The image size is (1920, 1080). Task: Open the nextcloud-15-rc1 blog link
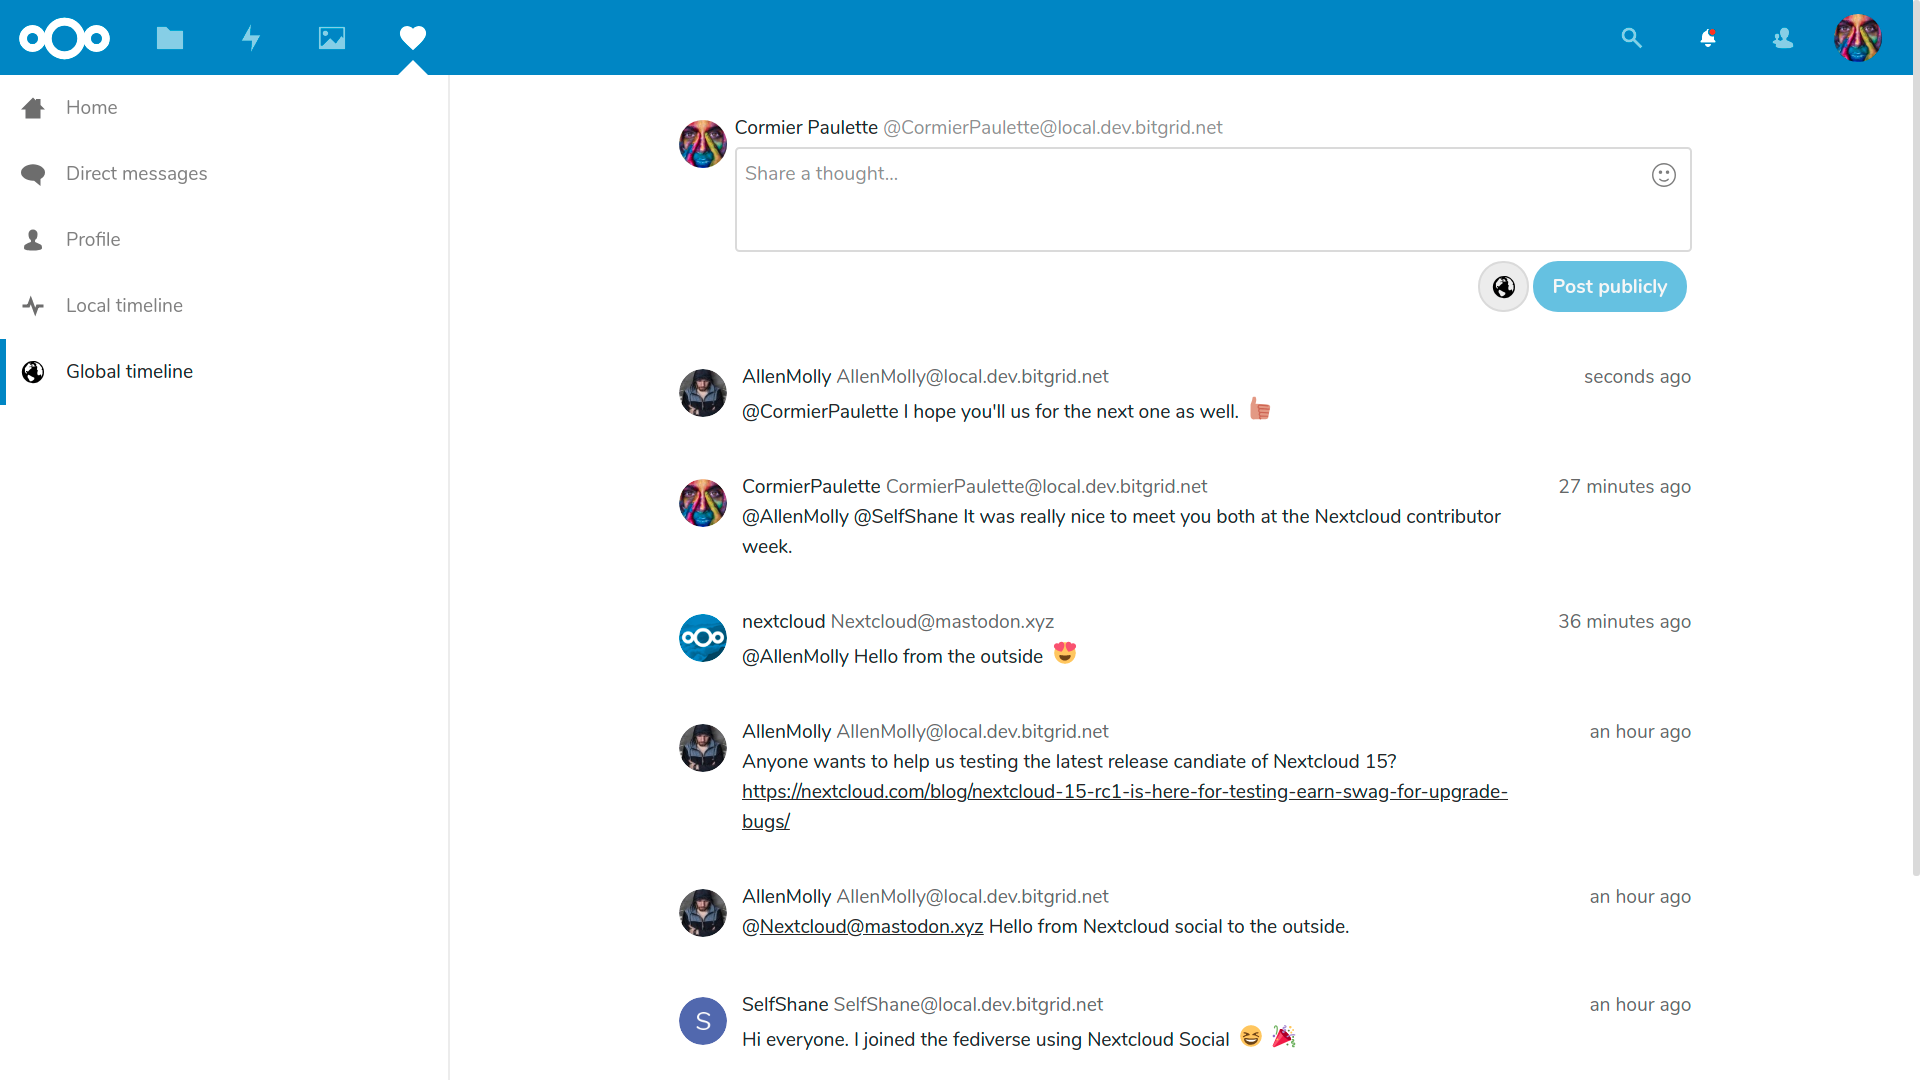click(x=1124, y=791)
